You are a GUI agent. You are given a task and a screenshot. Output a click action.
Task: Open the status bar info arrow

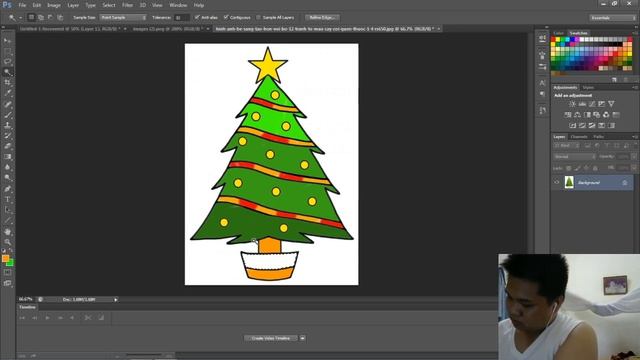pyautogui.click(x=116, y=300)
